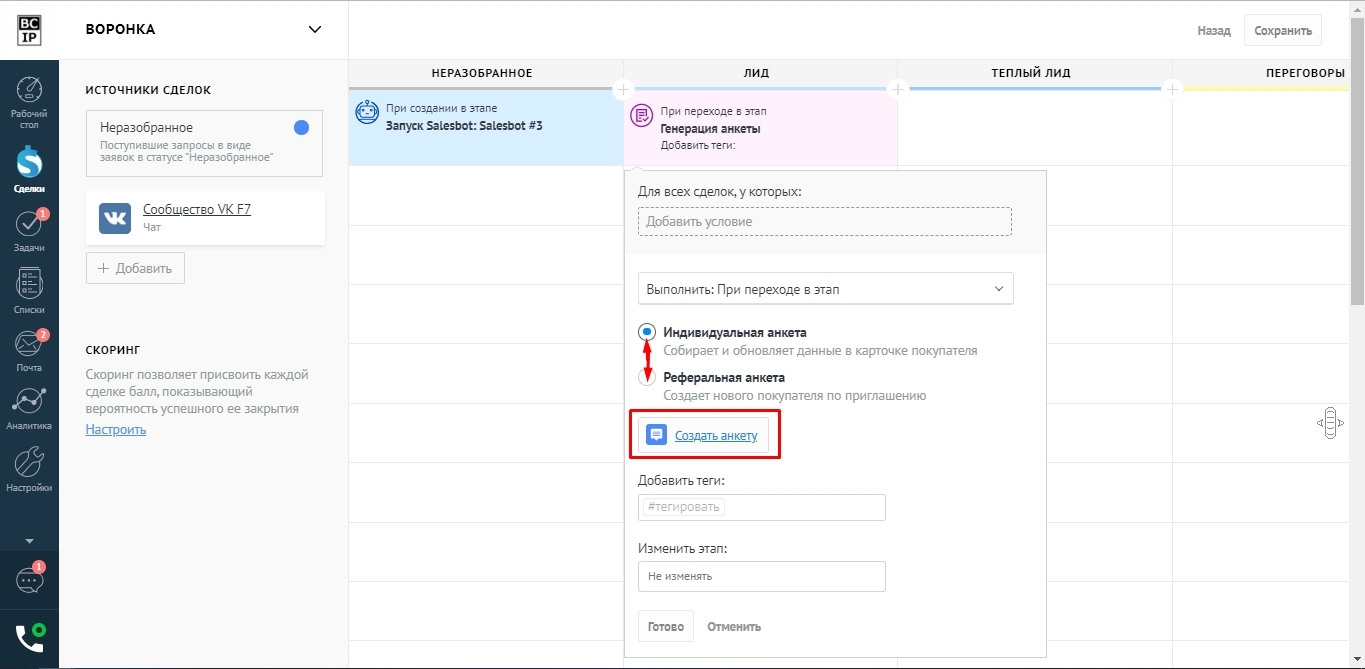Open the Списки lists icon

click(x=29, y=285)
